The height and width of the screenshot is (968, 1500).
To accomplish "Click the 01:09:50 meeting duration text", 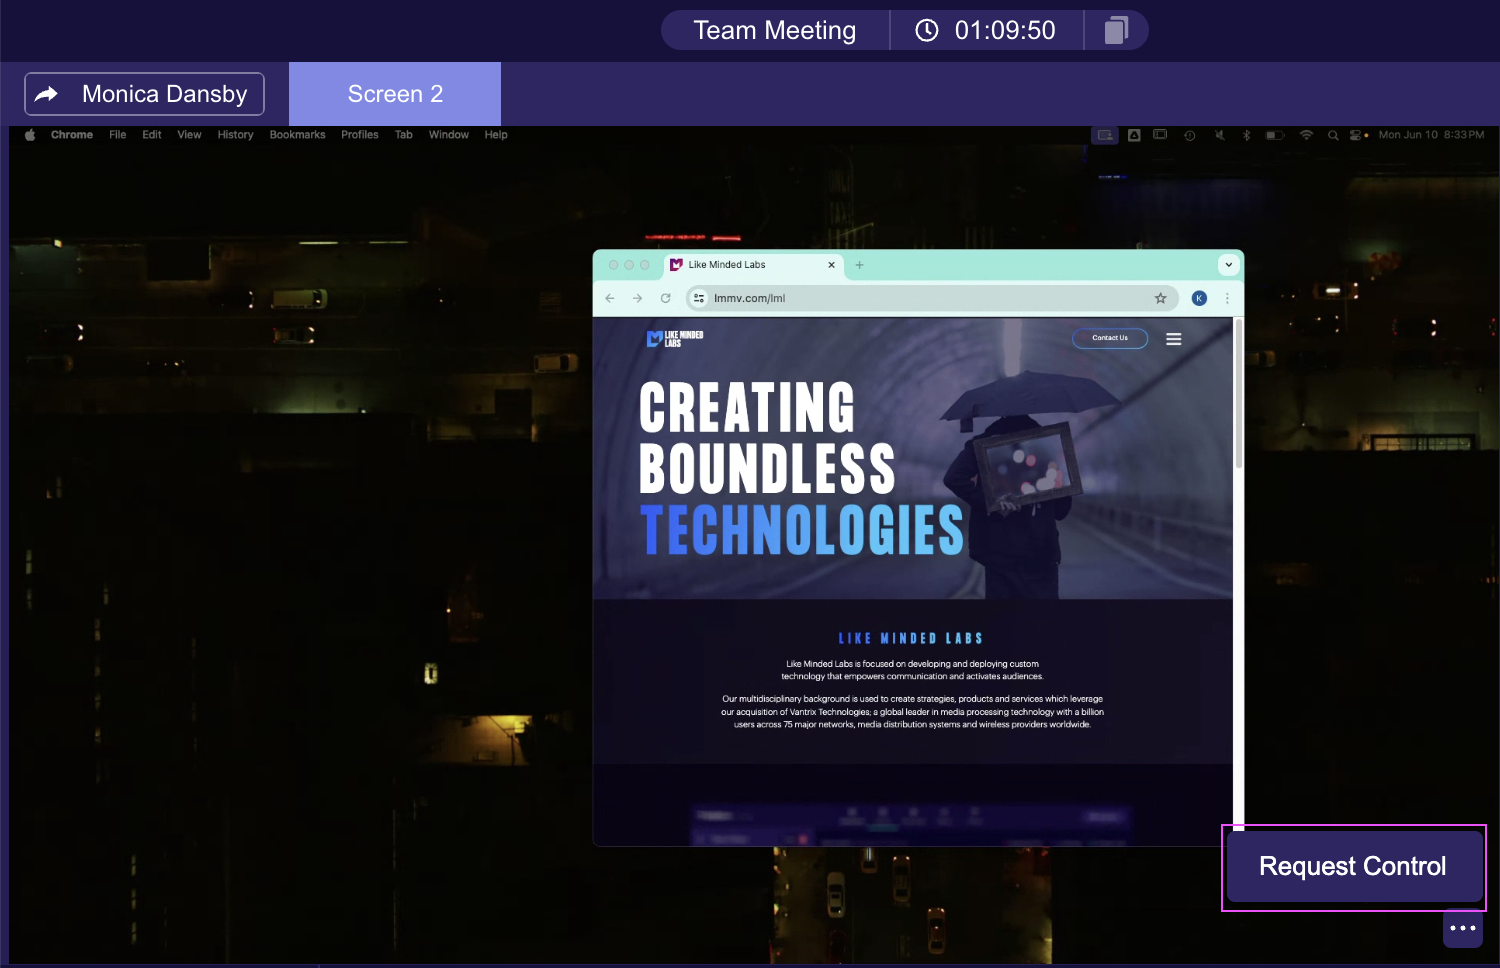I will coord(1005,30).
